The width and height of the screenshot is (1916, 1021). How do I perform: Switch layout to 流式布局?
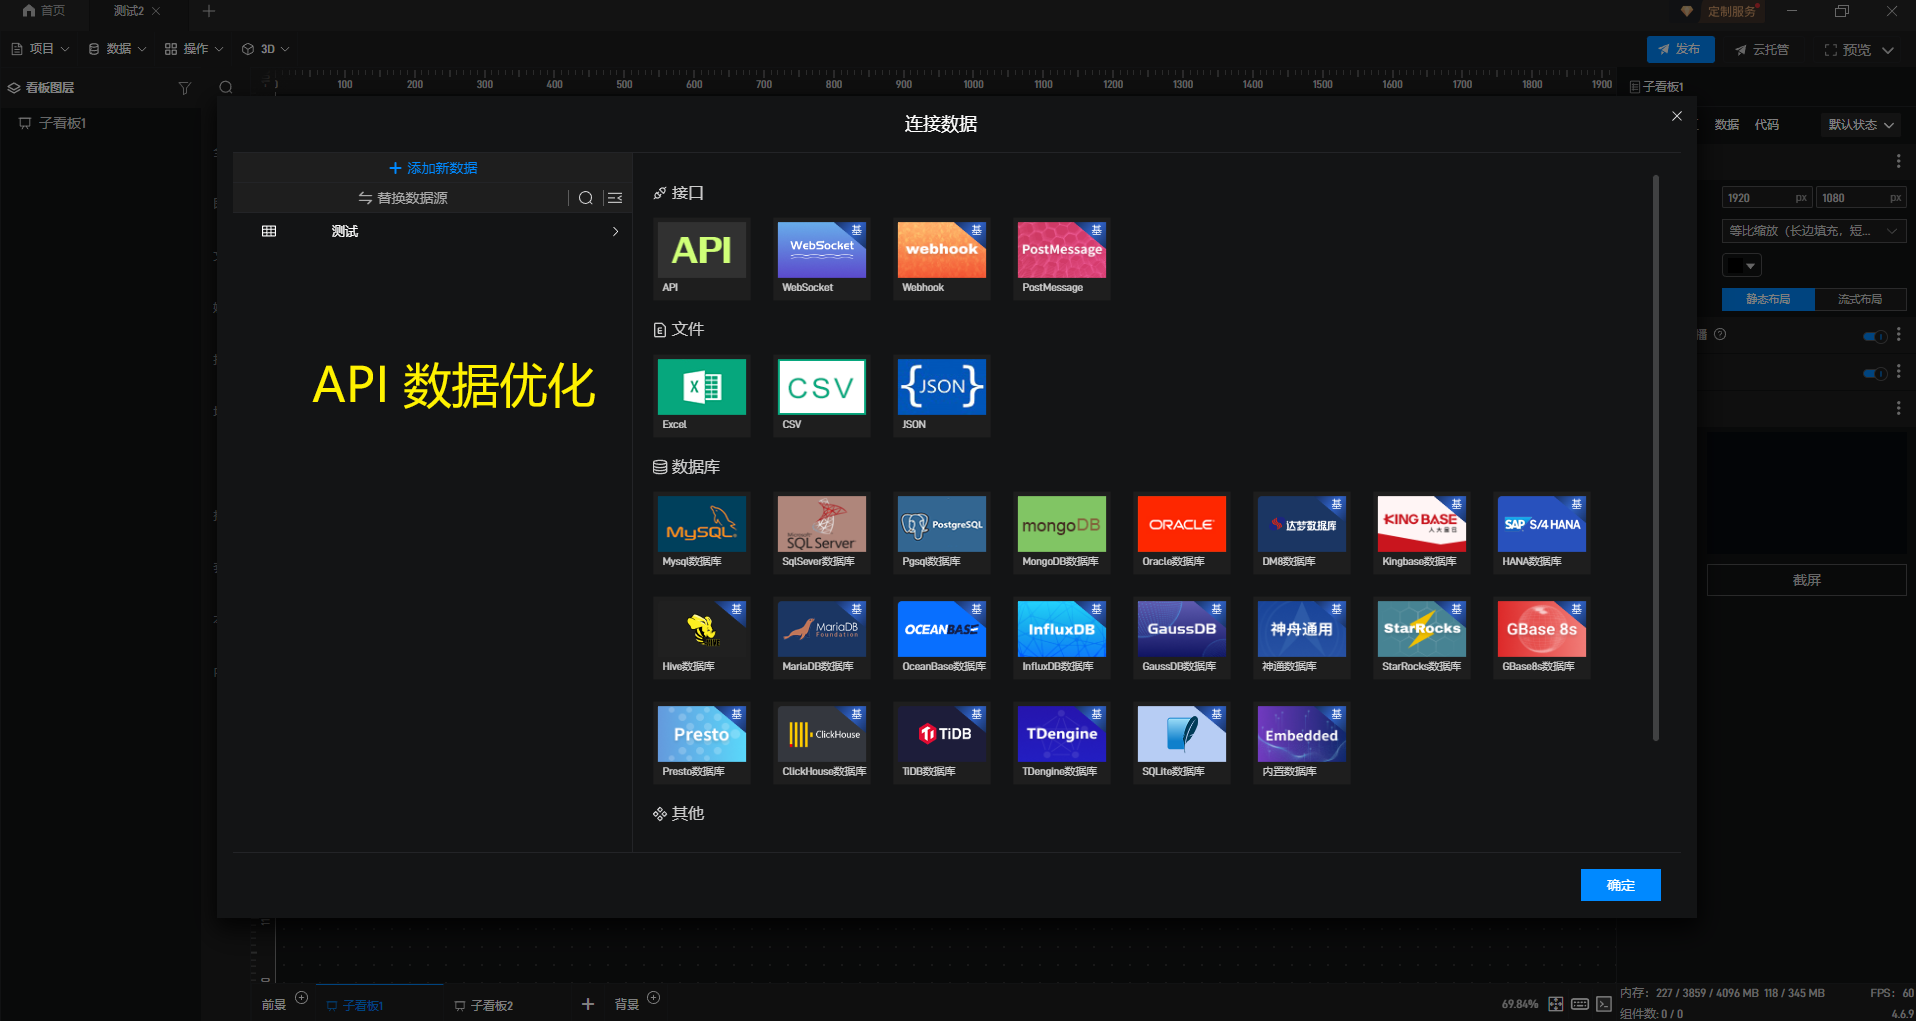click(x=1861, y=299)
